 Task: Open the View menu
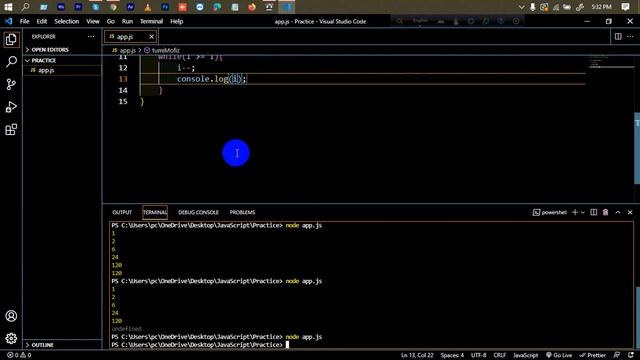coord(93,21)
